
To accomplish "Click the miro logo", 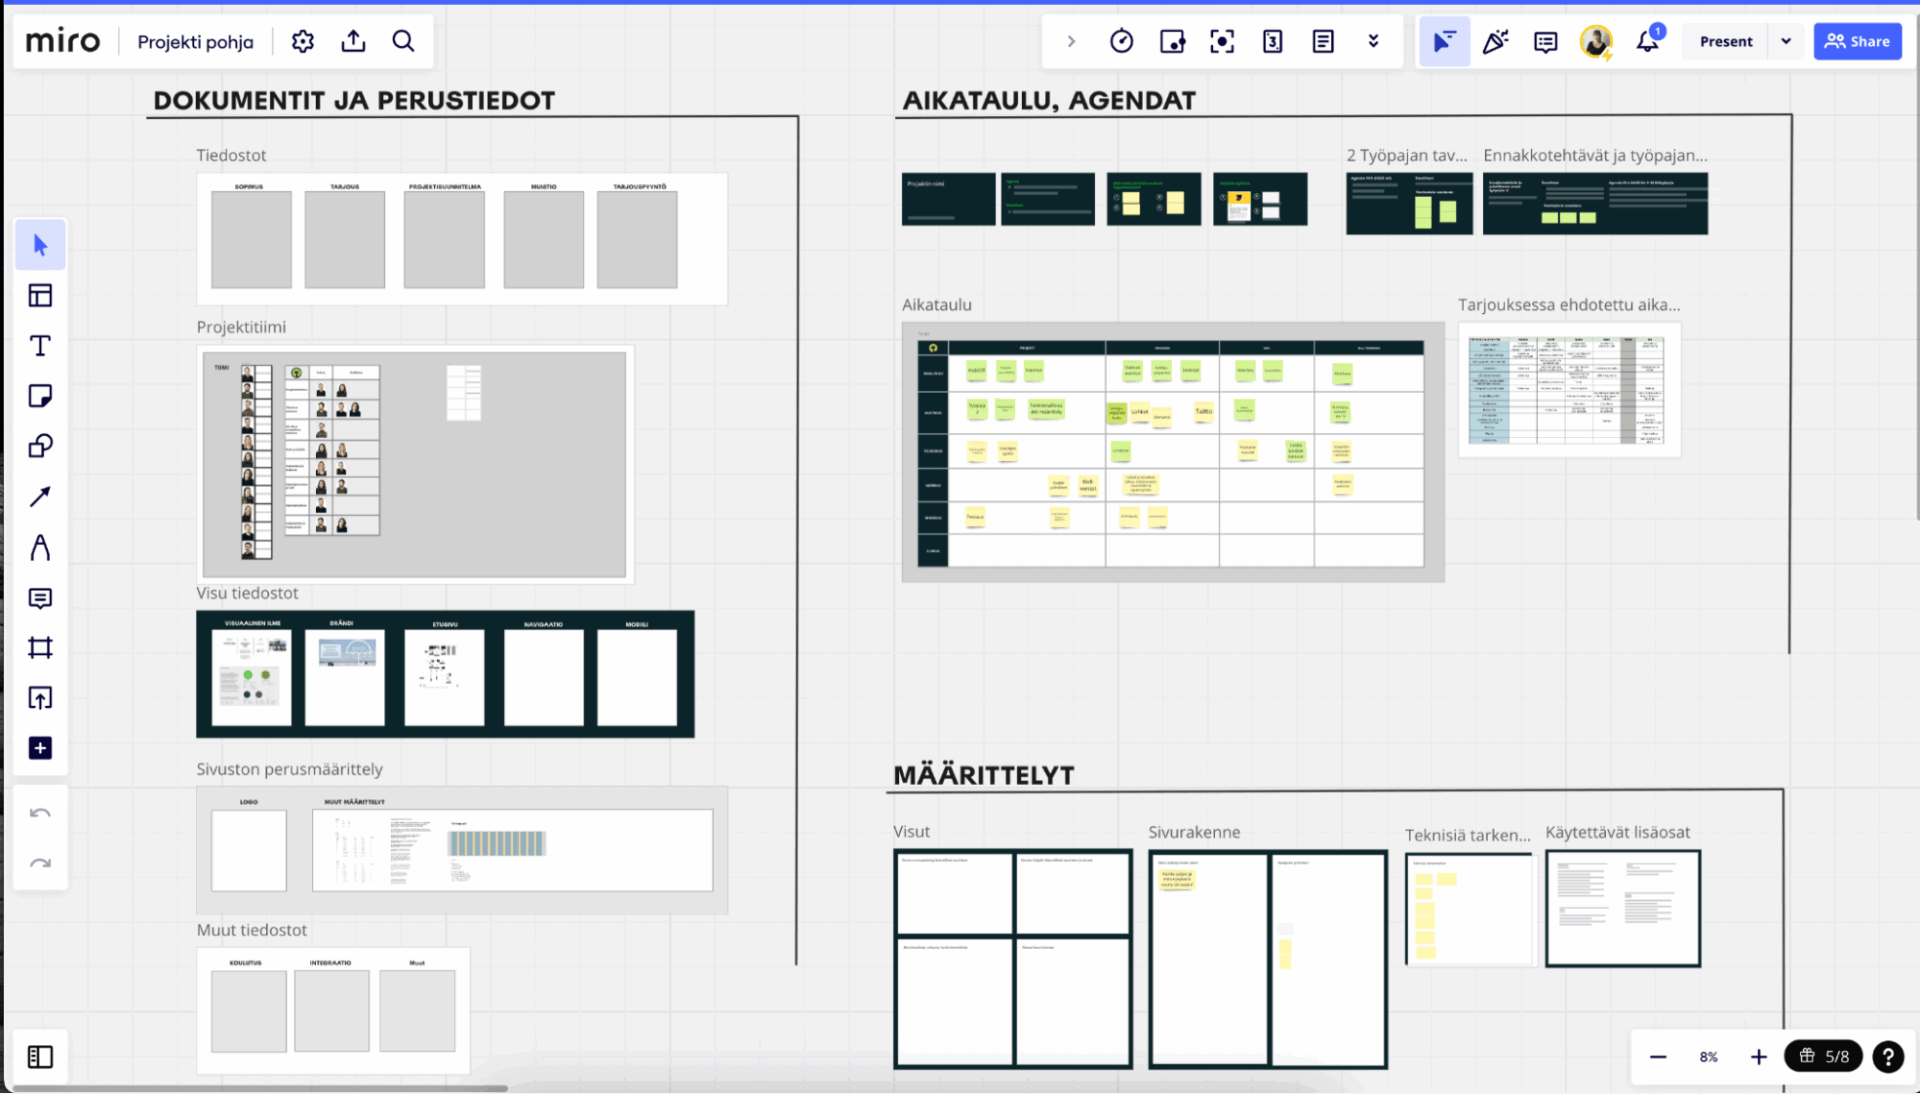I will pyautogui.click(x=62, y=41).
